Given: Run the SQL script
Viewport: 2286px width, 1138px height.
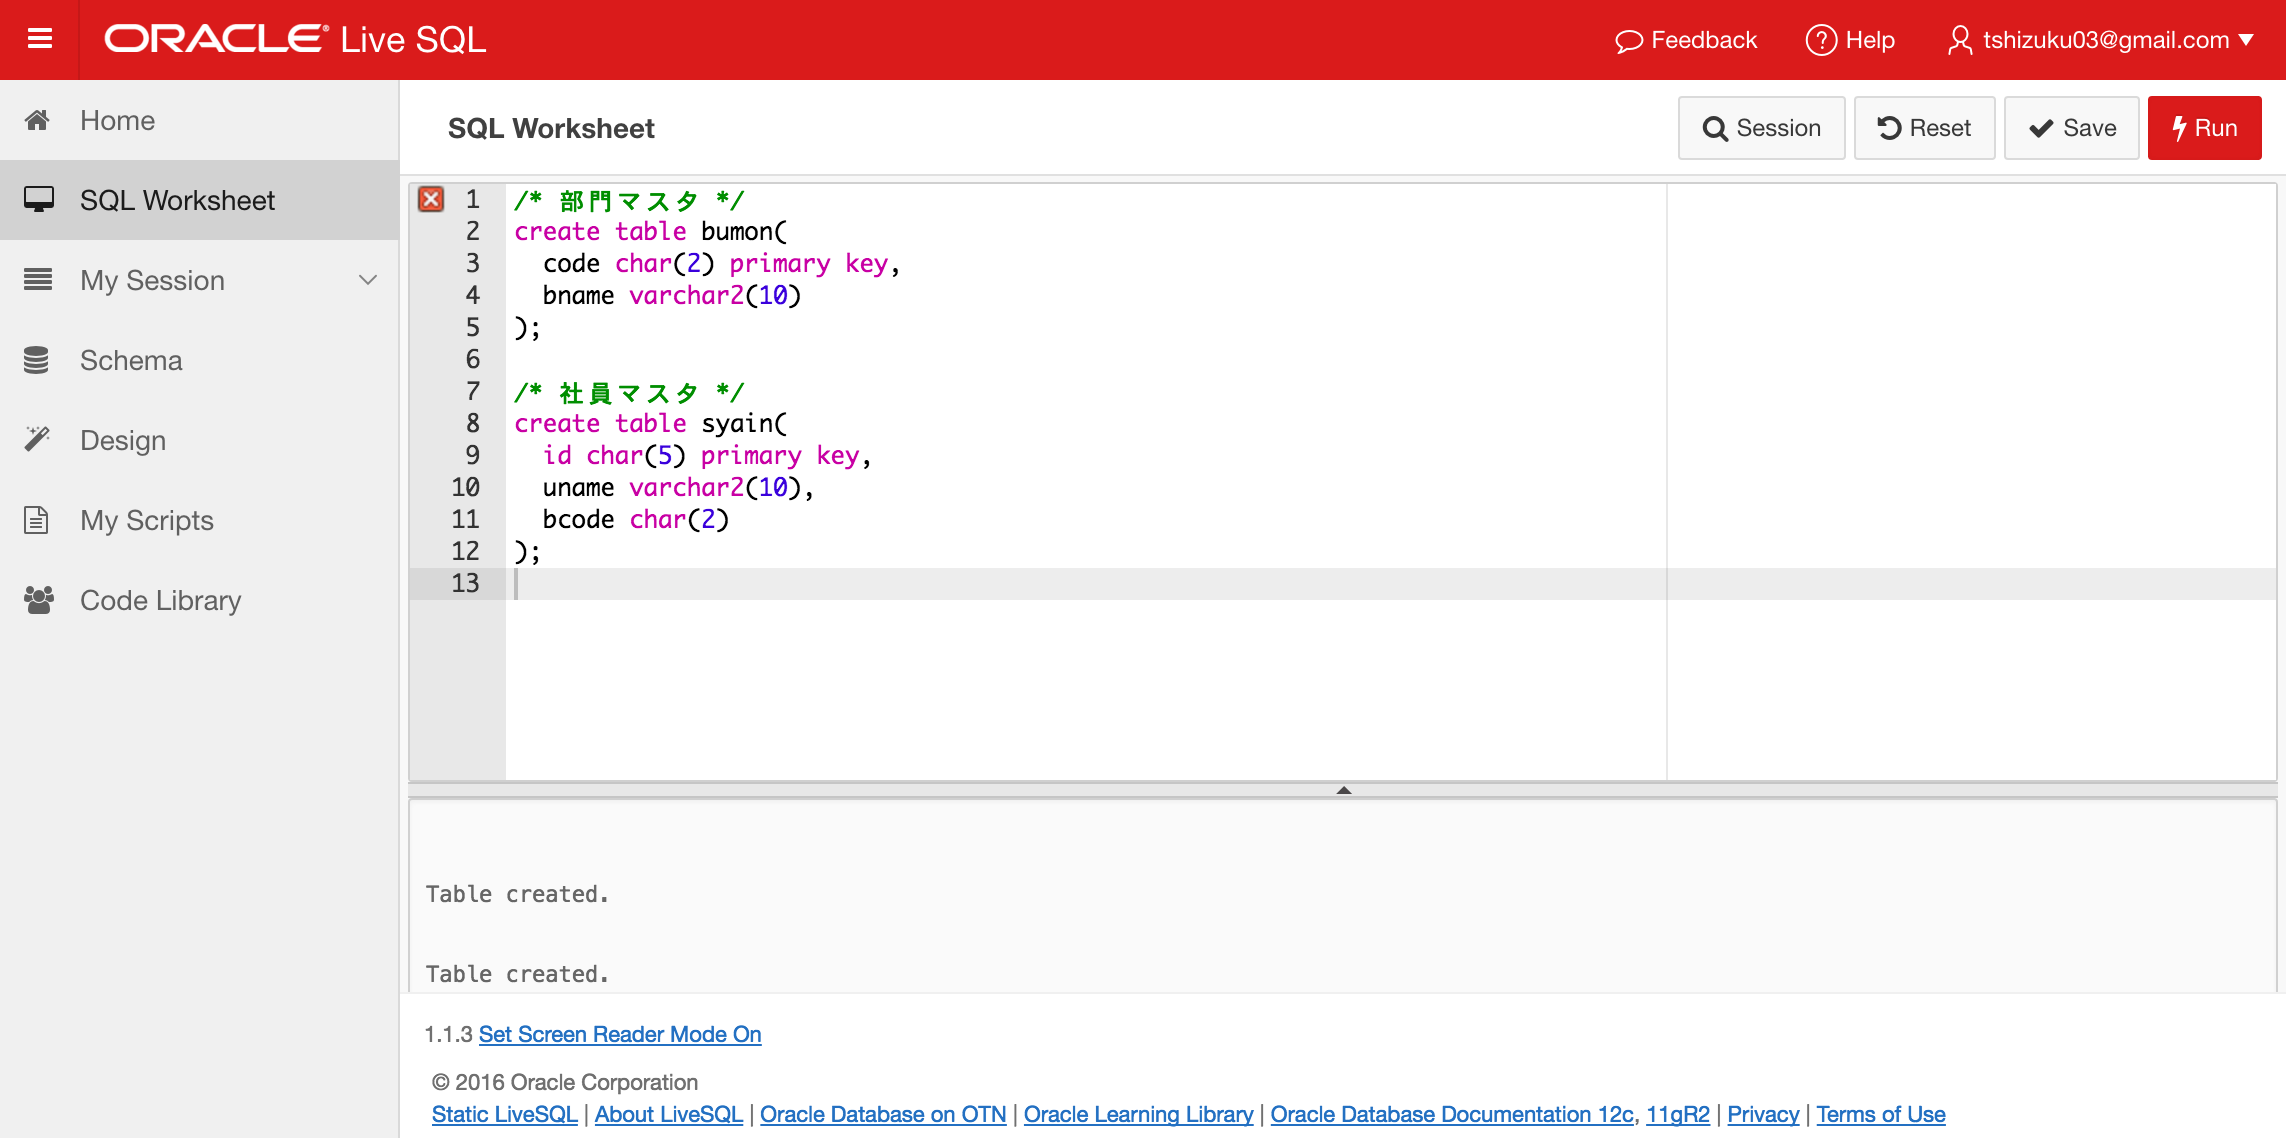Looking at the screenshot, I should (x=2204, y=127).
